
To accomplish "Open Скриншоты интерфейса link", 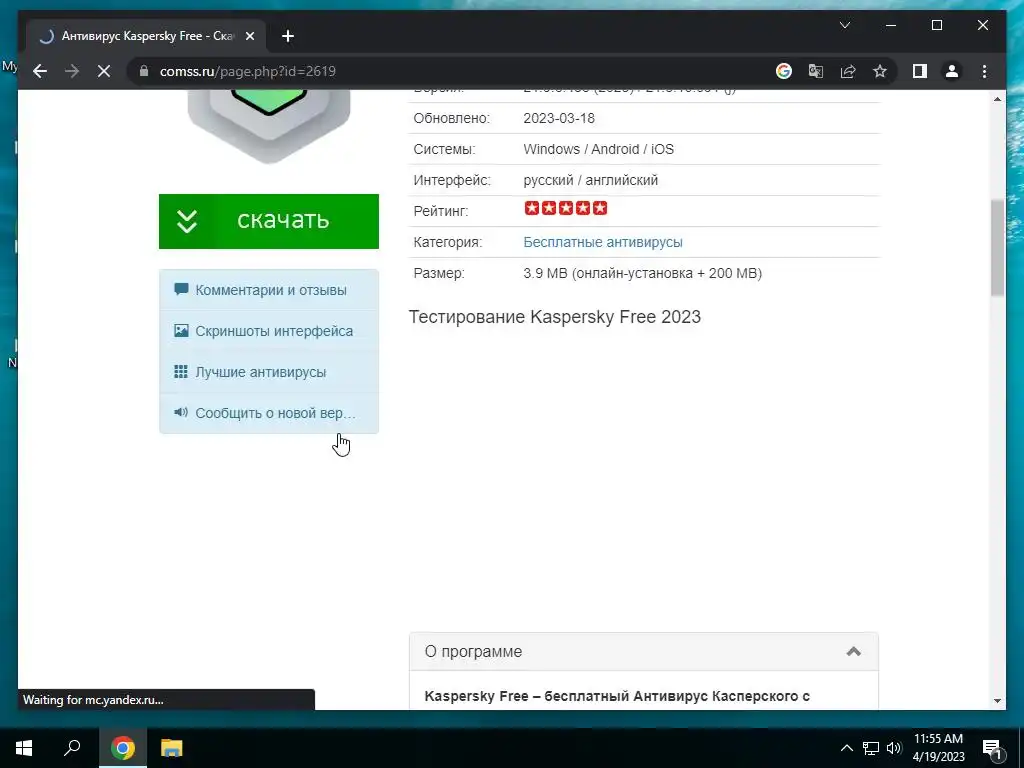I will (274, 331).
